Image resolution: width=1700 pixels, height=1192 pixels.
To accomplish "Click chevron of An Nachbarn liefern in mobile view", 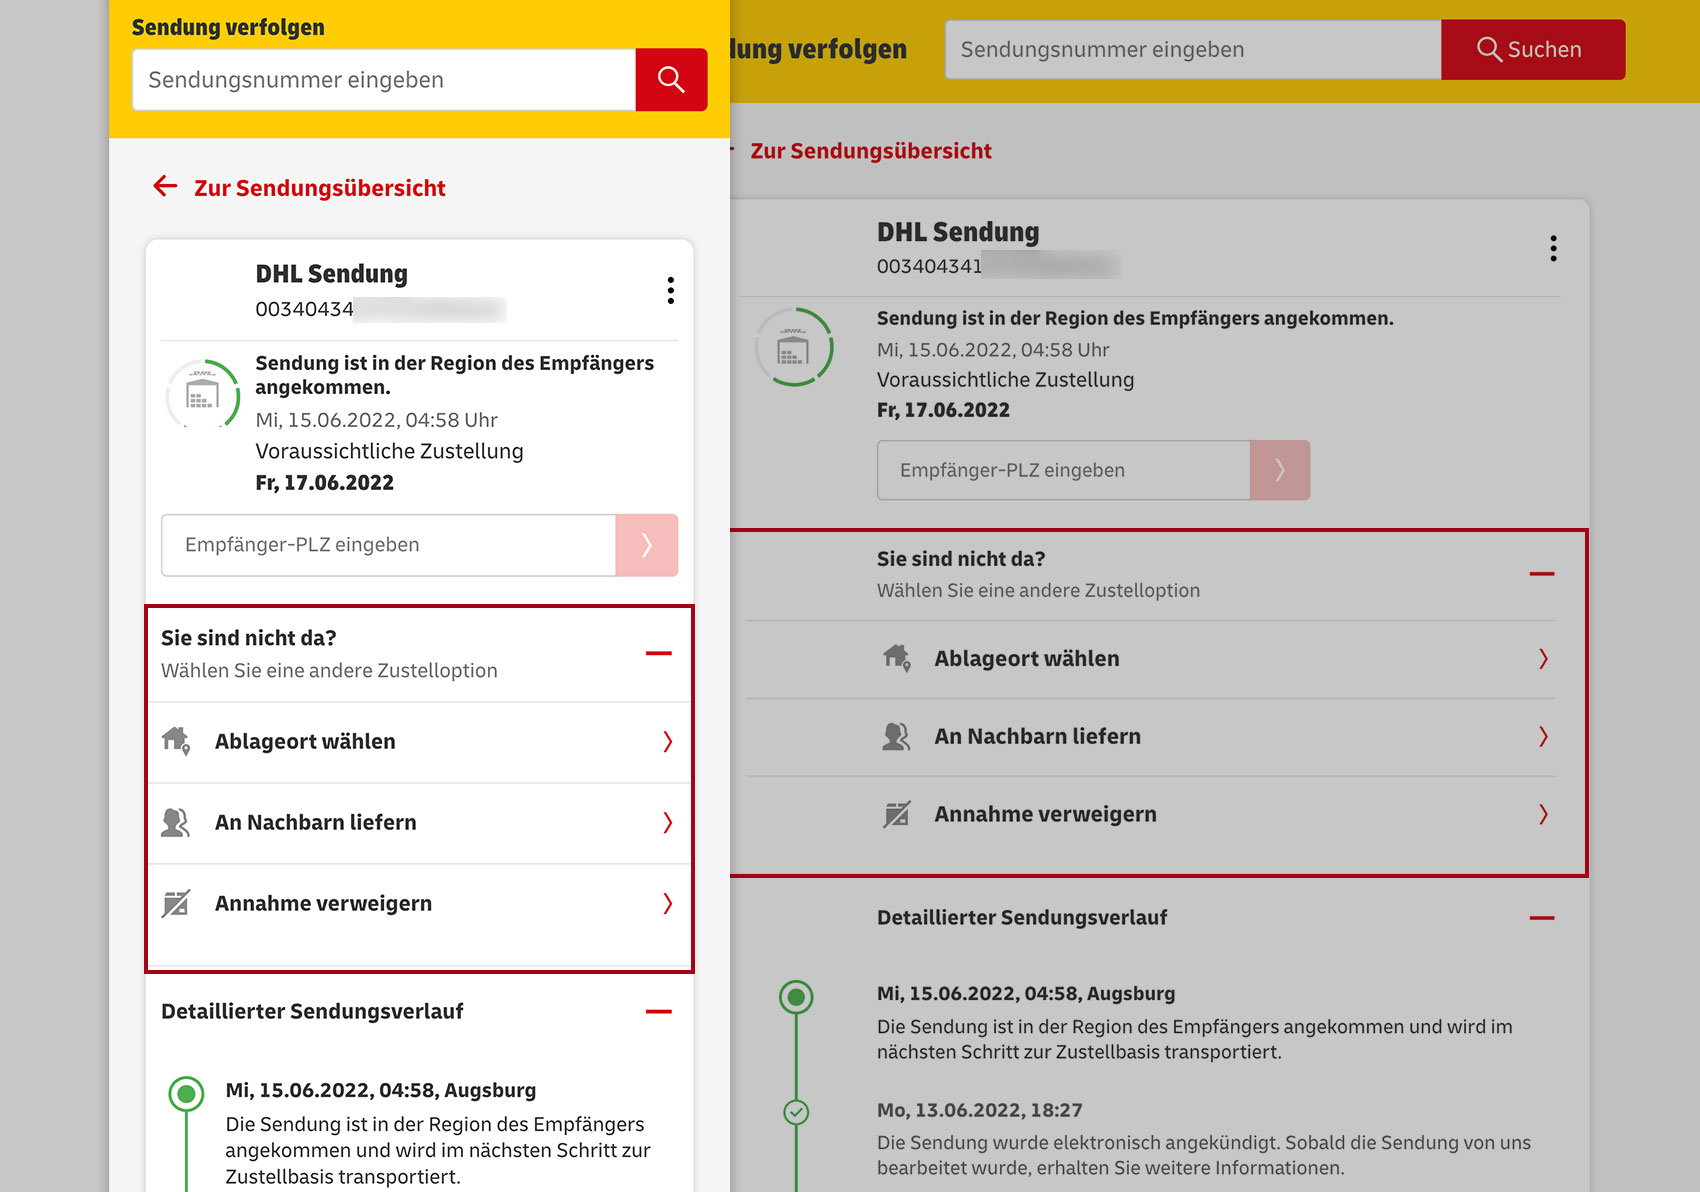I will pyautogui.click(x=668, y=823).
